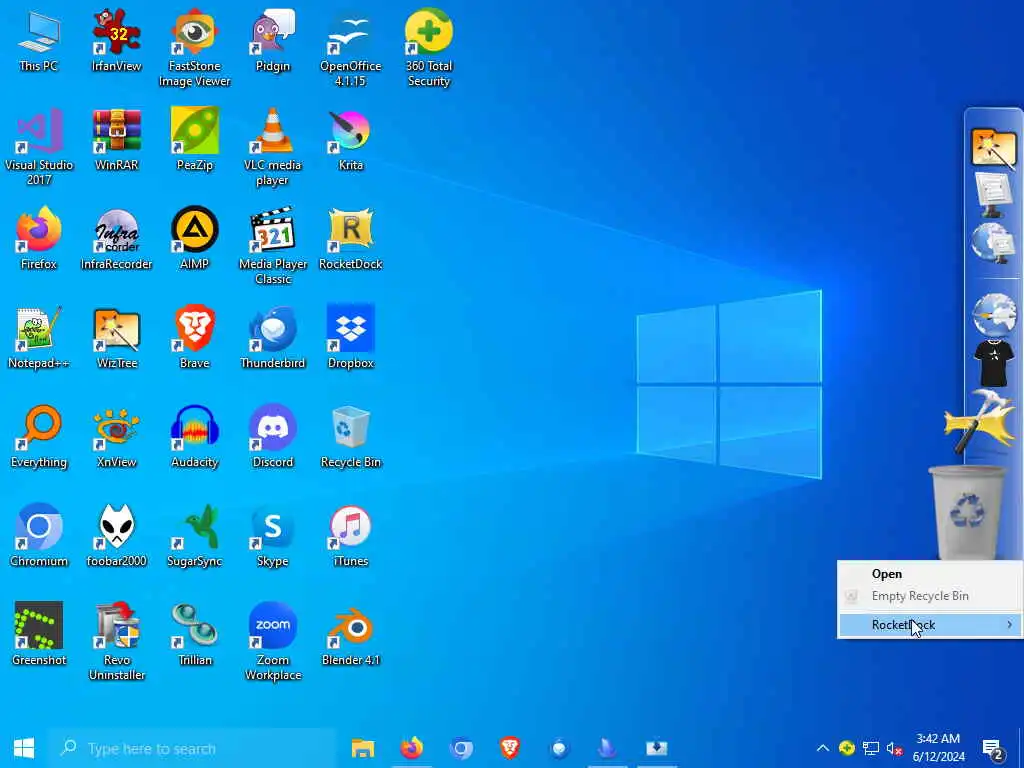This screenshot has width=1024, height=768.
Task: Open Brave from the taskbar
Action: pos(509,748)
